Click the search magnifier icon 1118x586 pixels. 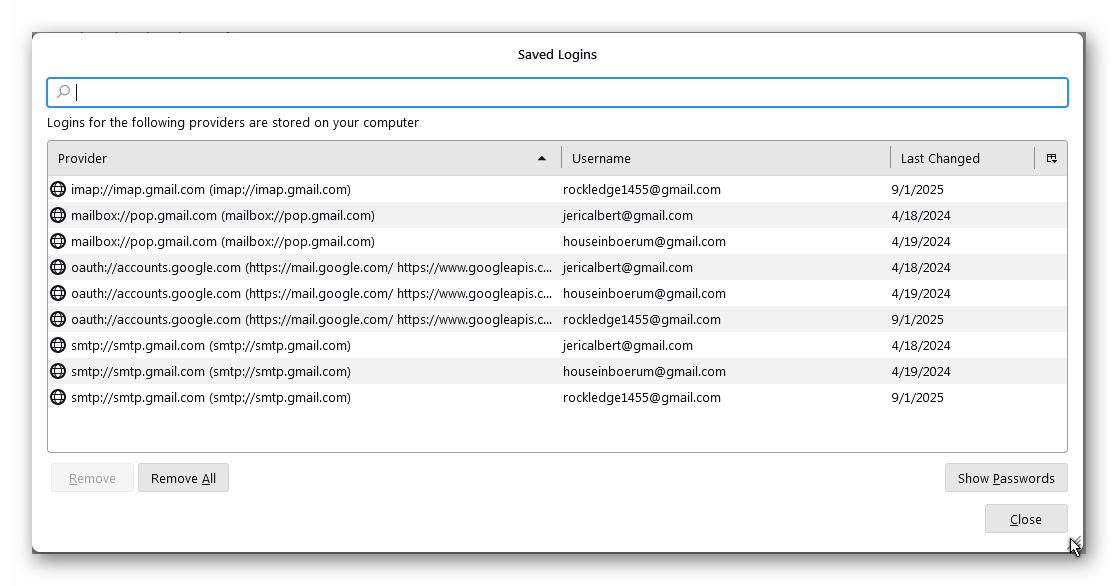click(x=63, y=92)
